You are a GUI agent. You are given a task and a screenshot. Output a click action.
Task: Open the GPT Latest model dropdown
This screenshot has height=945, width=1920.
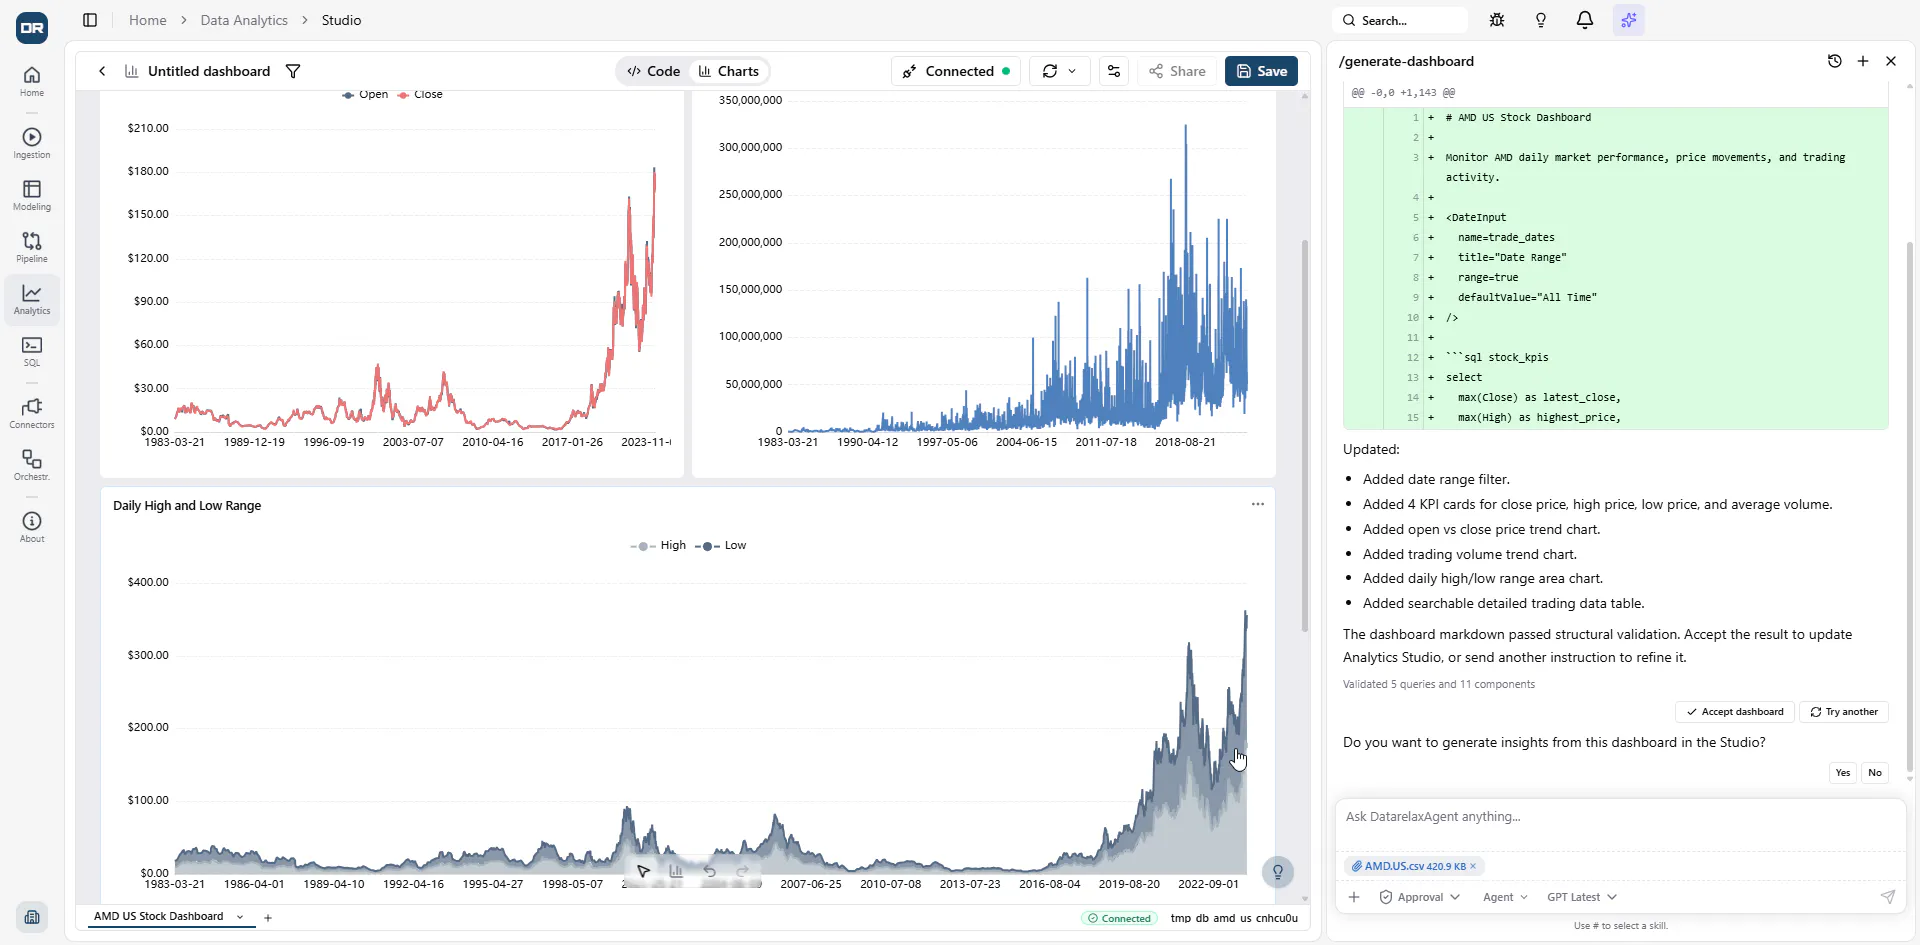pyautogui.click(x=1582, y=897)
